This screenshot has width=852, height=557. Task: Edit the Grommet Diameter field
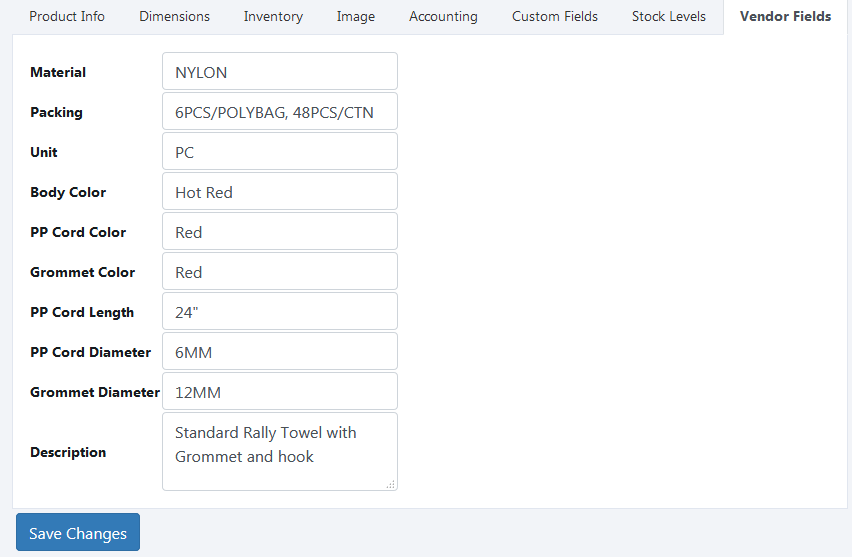[280, 392]
